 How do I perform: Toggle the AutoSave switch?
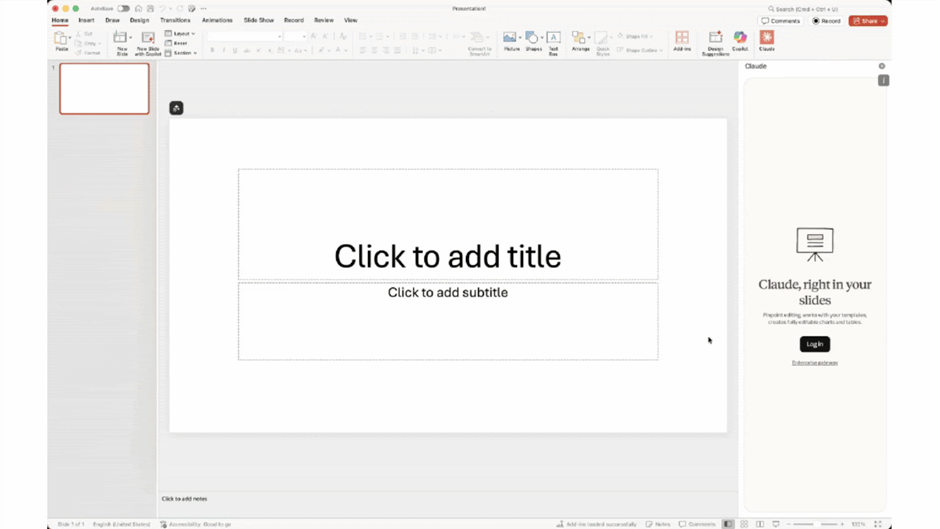(x=123, y=9)
